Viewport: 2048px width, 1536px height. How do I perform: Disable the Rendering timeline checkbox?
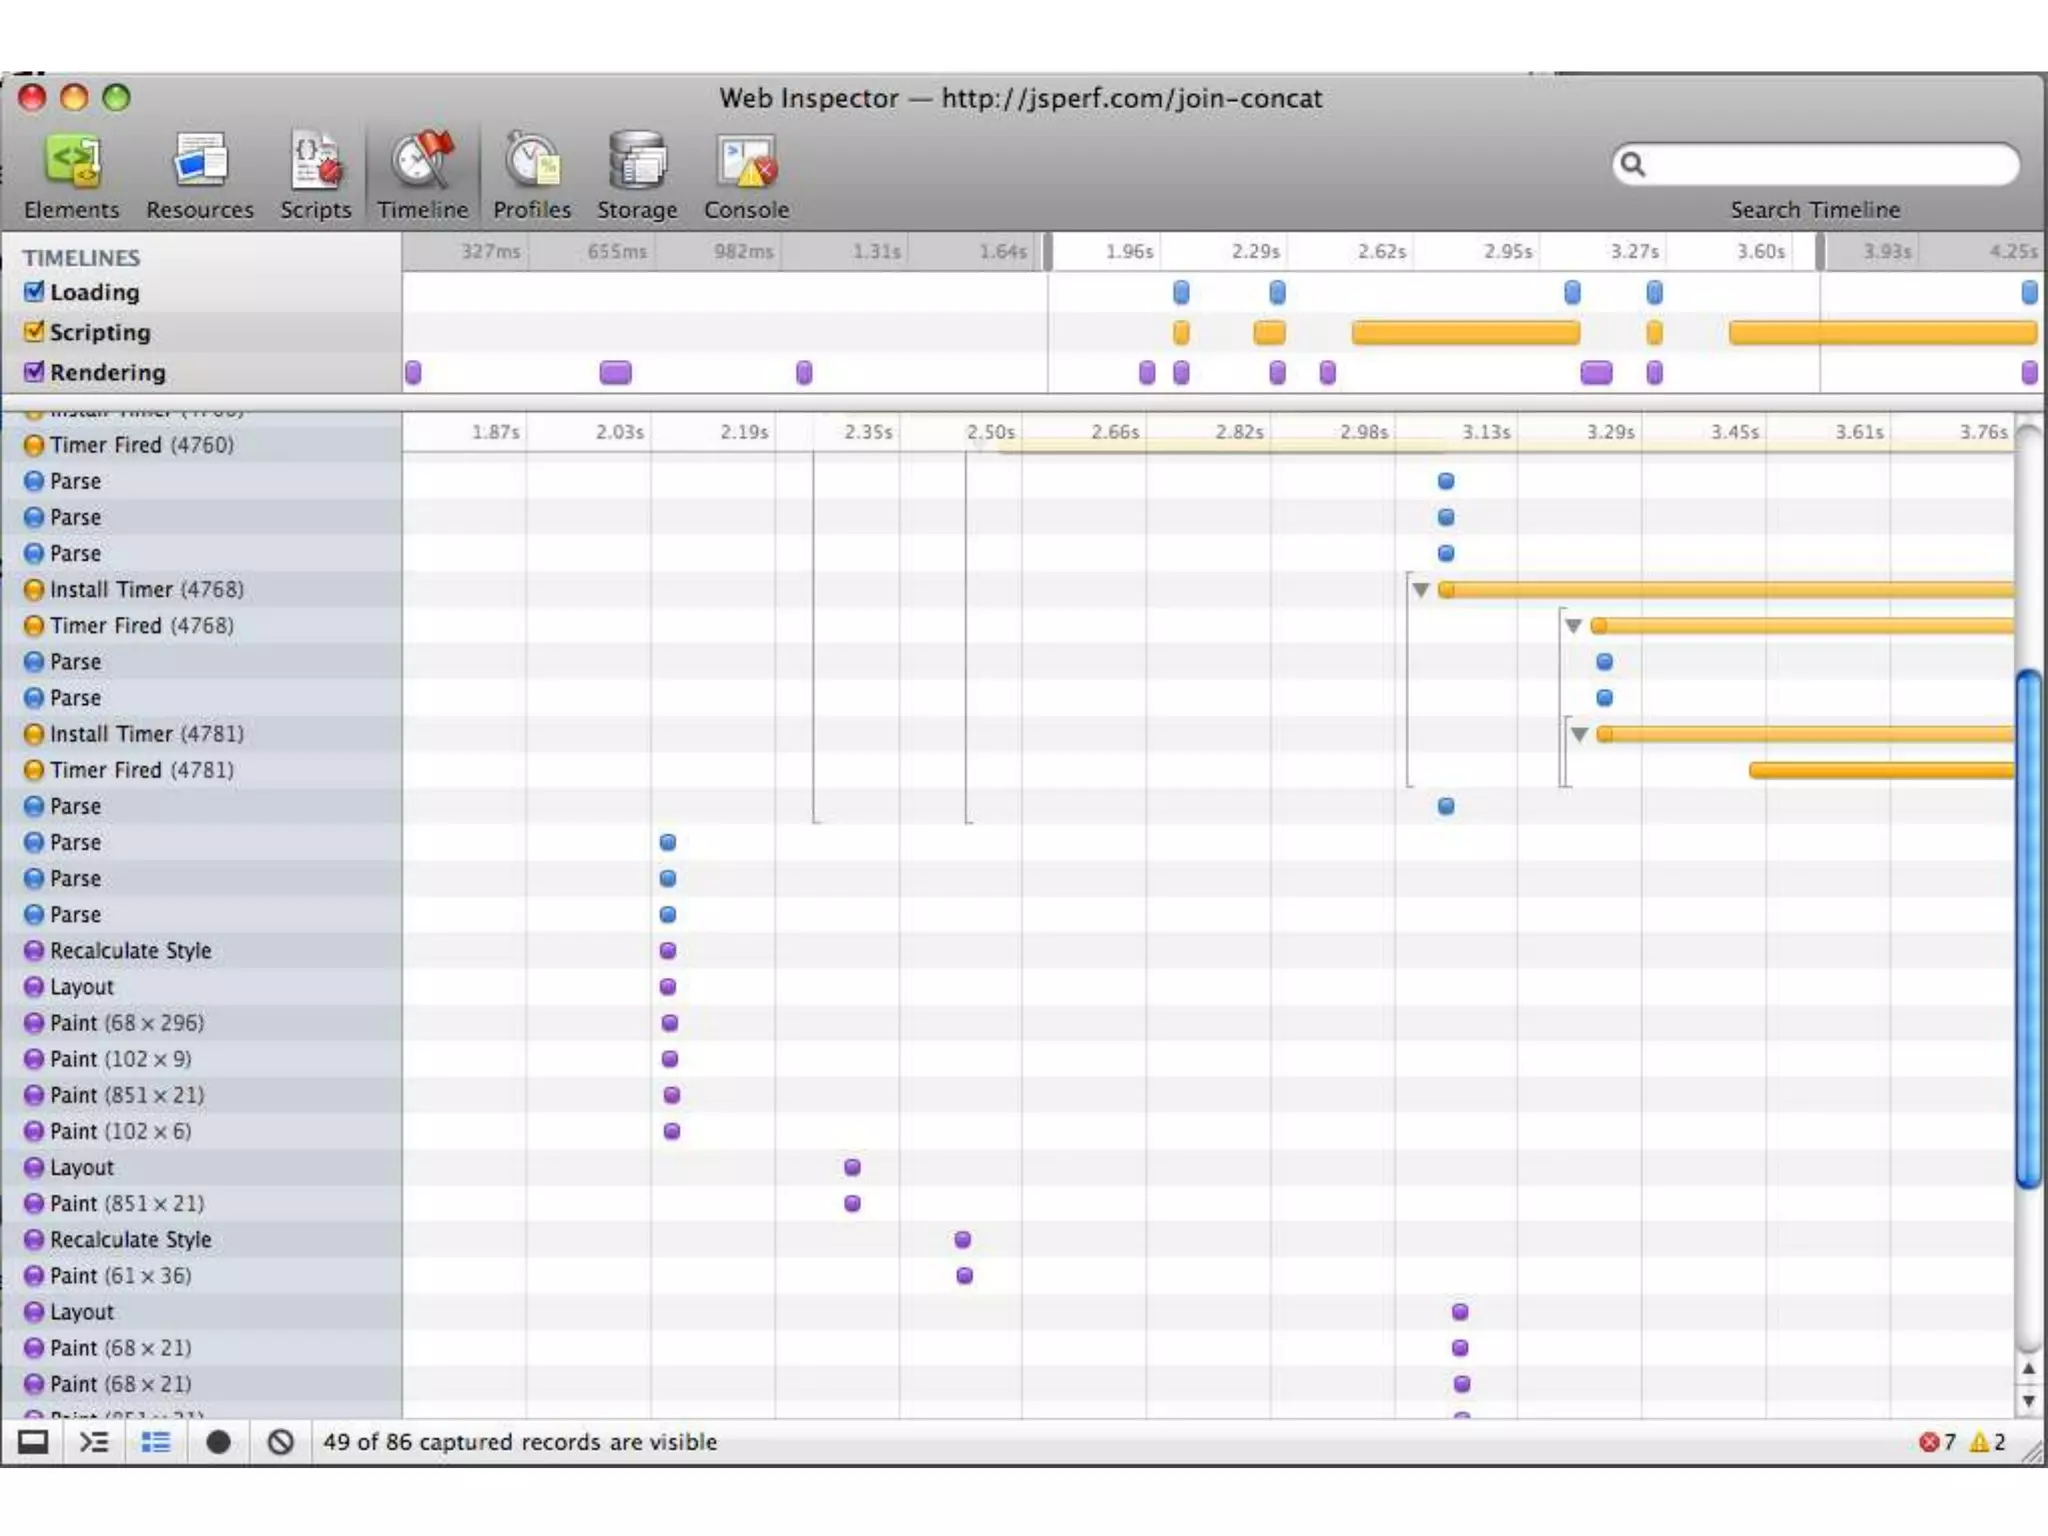click(35, 372)
